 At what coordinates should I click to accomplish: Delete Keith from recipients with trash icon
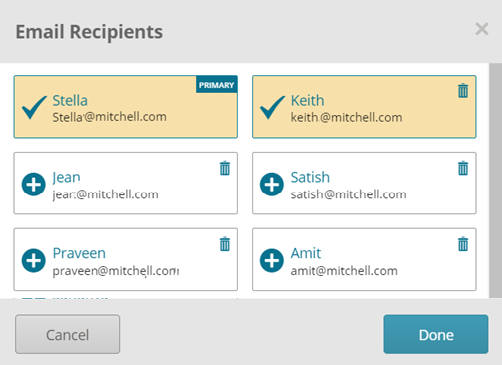463,91
